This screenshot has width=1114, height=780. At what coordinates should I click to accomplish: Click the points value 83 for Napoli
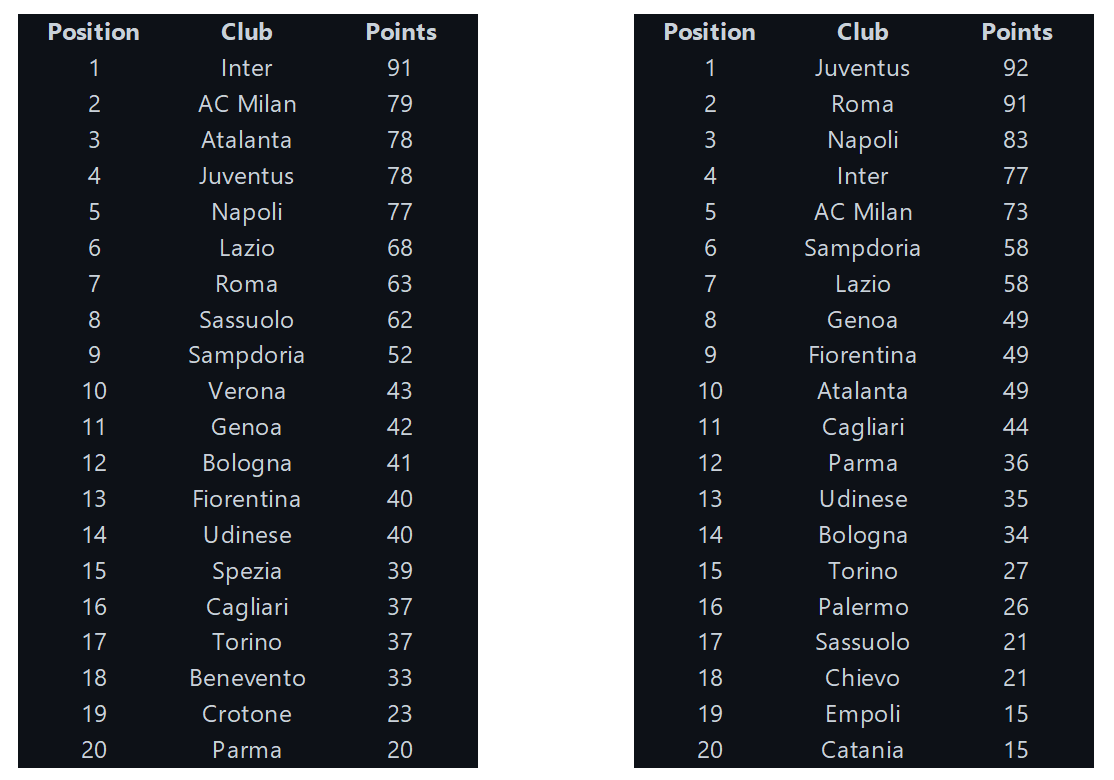[x=1016, y=140]
